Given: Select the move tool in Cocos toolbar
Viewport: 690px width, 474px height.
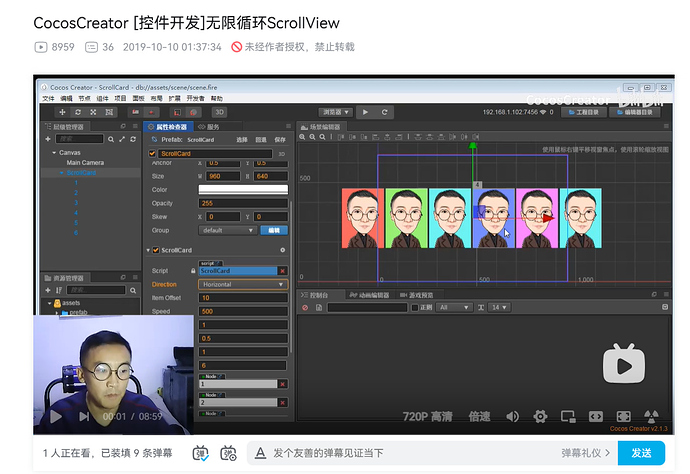Looking at the screenshot, I should coord(62,112).
